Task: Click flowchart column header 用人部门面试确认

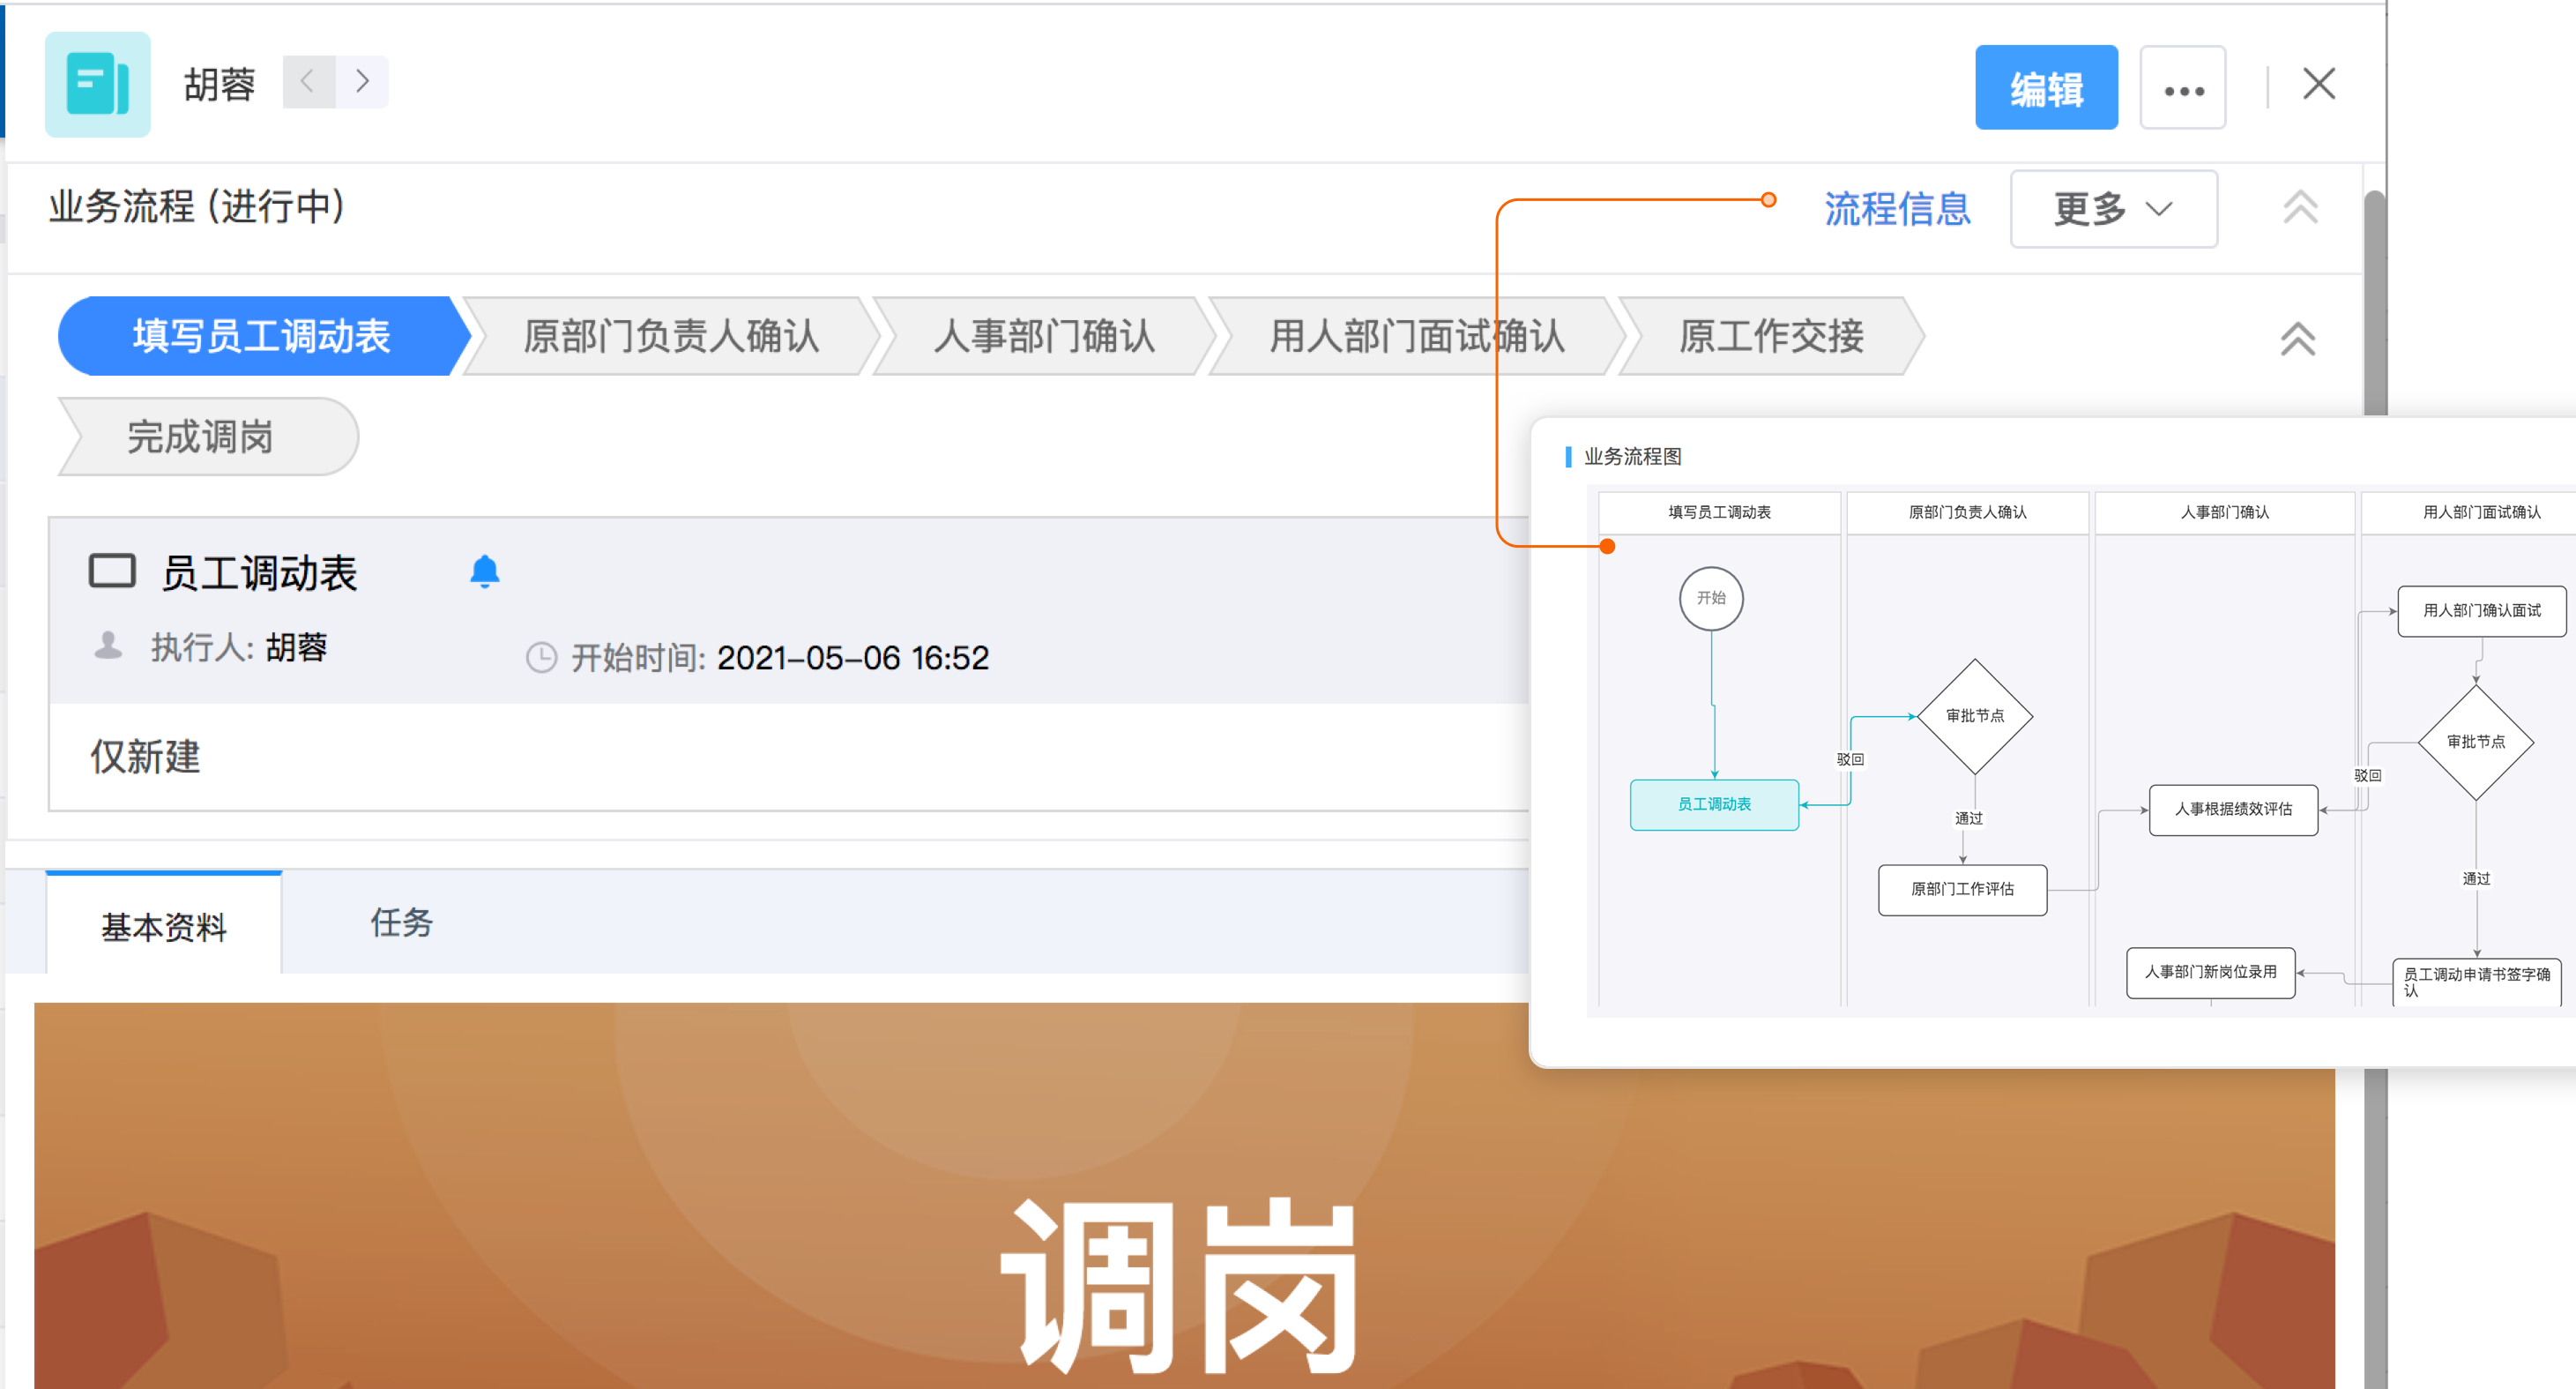Action: click(2468, 512)
